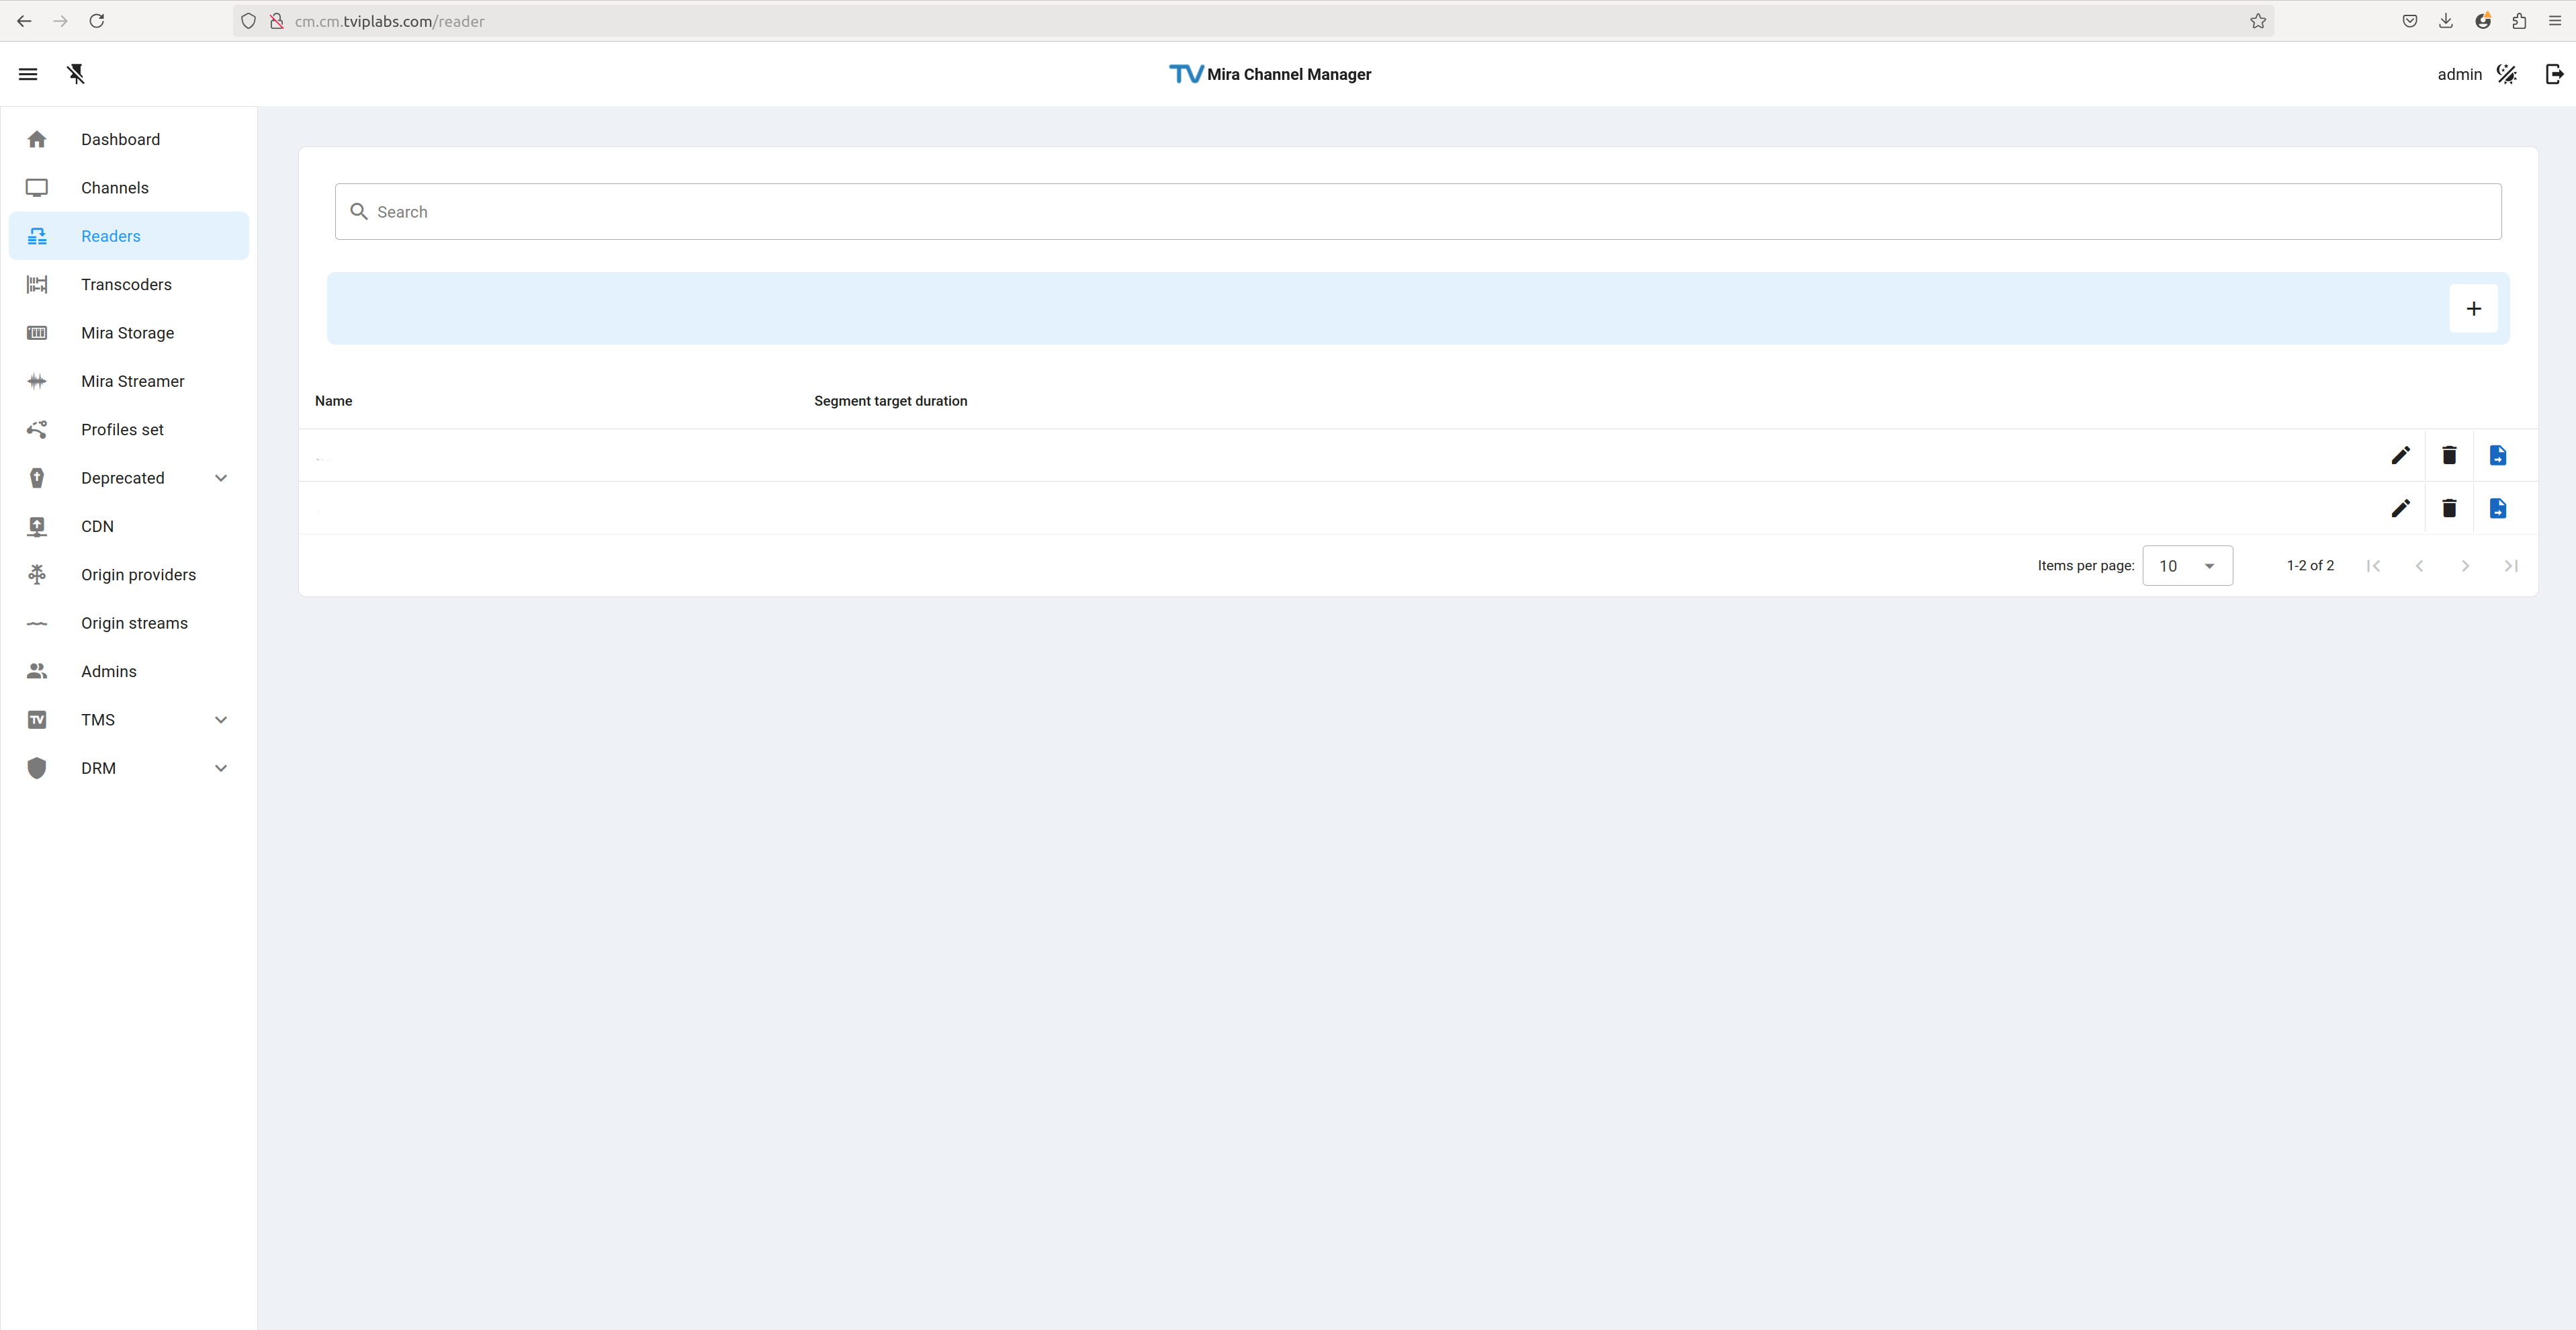This screenshot has width=2576, height=1330.
Task: Click the Search input field
Action: [x=1418, y=212]
